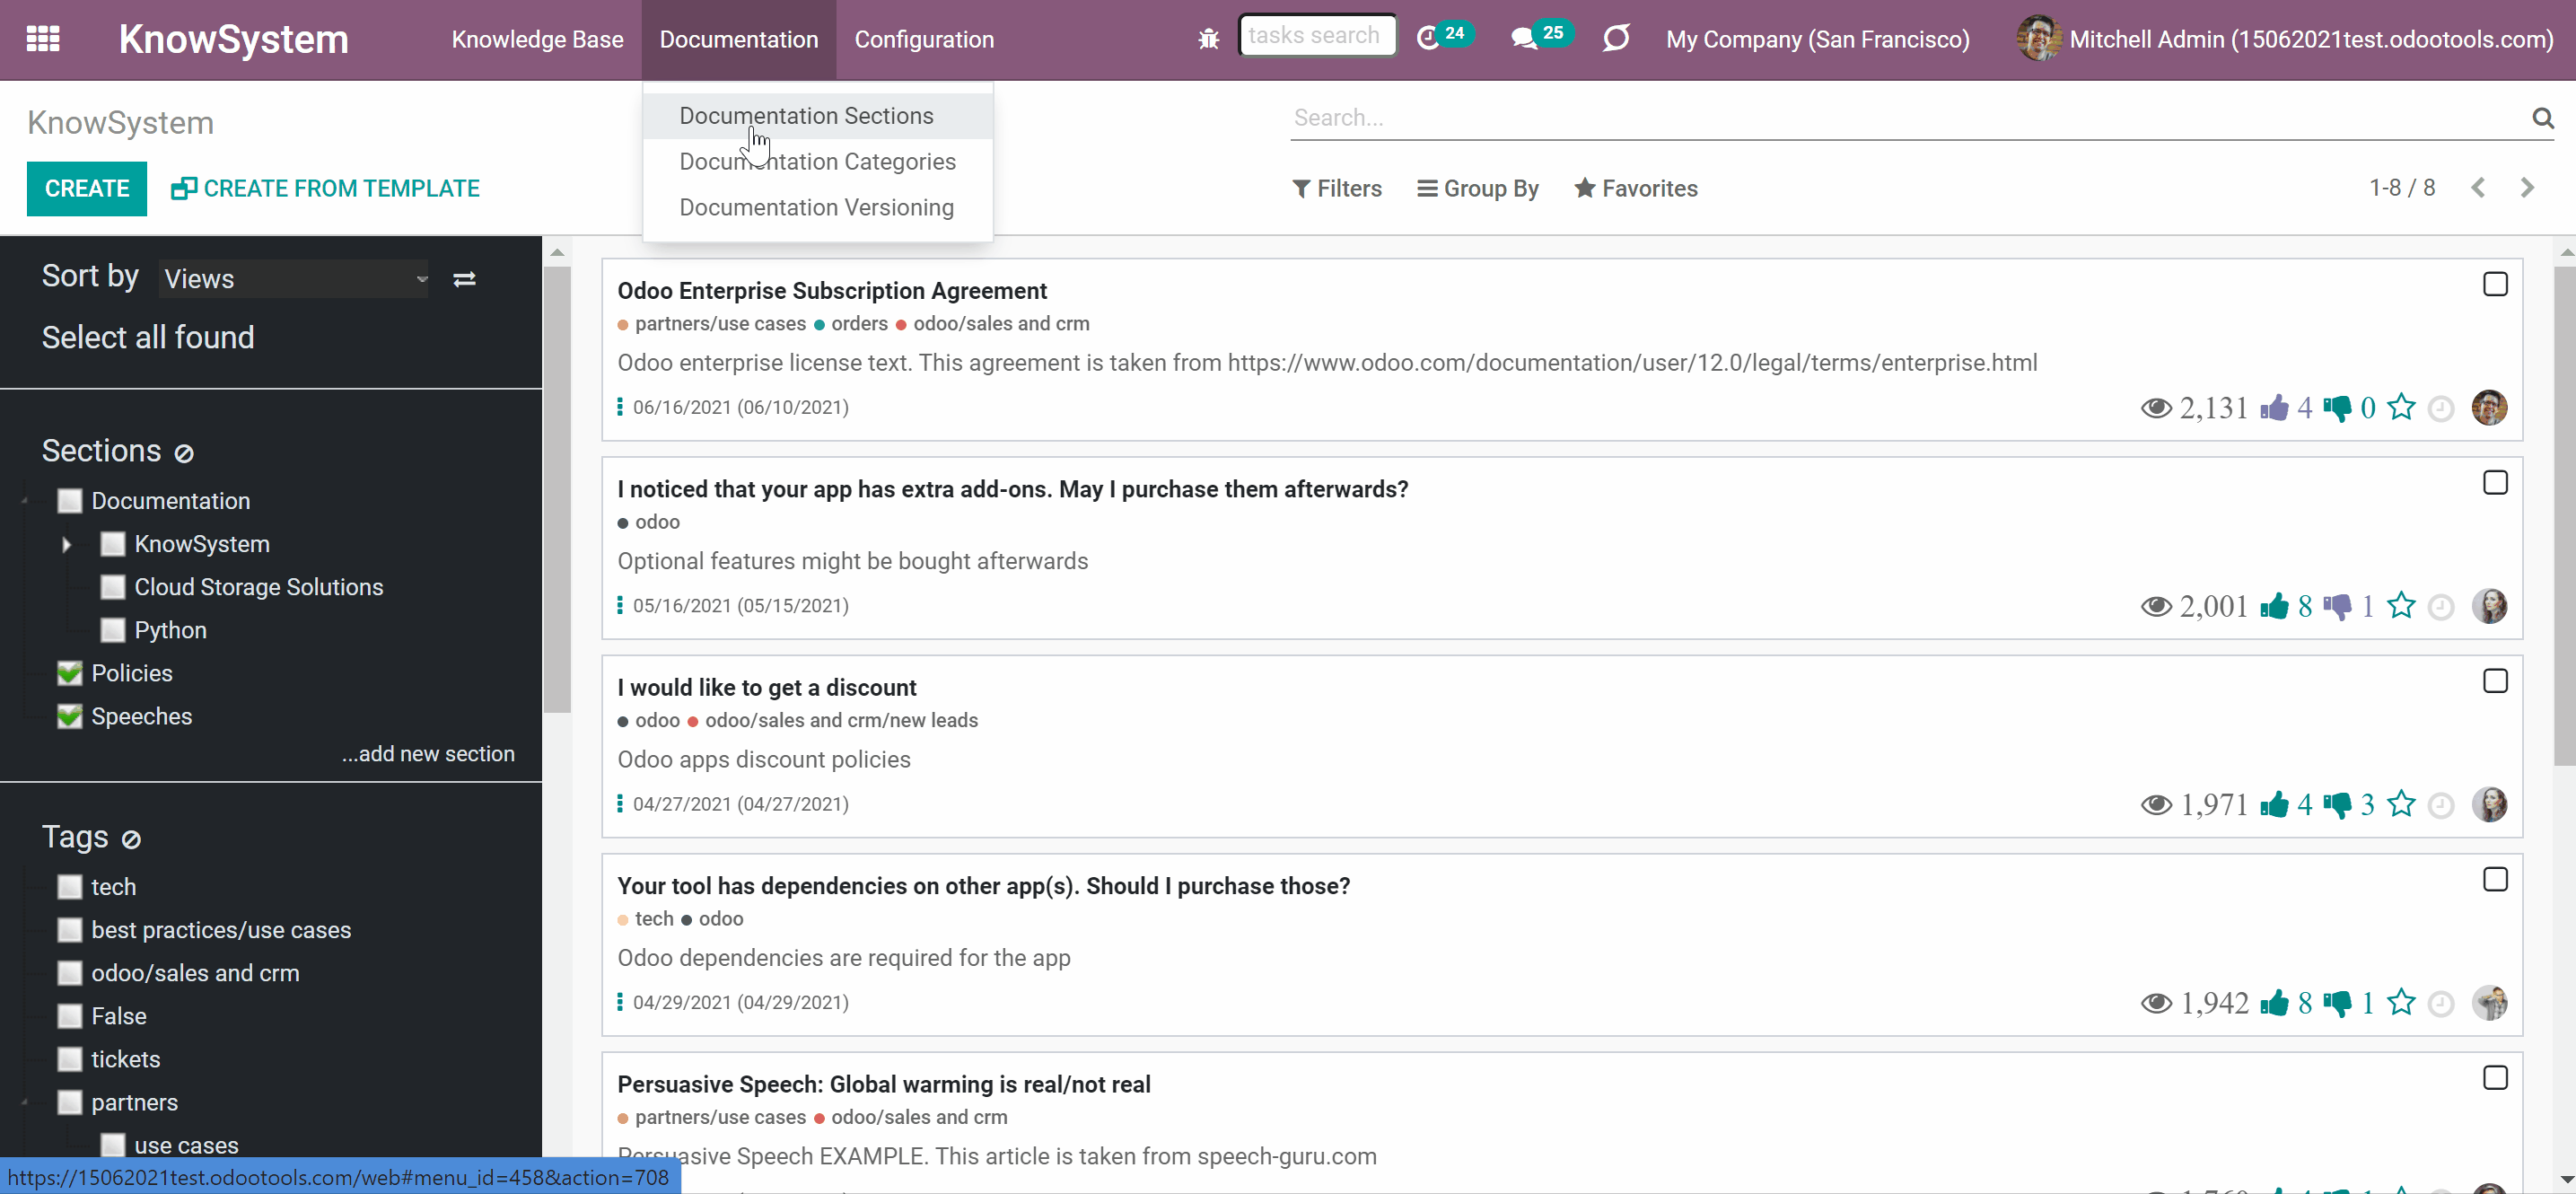Collapse the partners tag tree
The width and height of the screenshot is (2576, 1194).
tap(24, 1103)
